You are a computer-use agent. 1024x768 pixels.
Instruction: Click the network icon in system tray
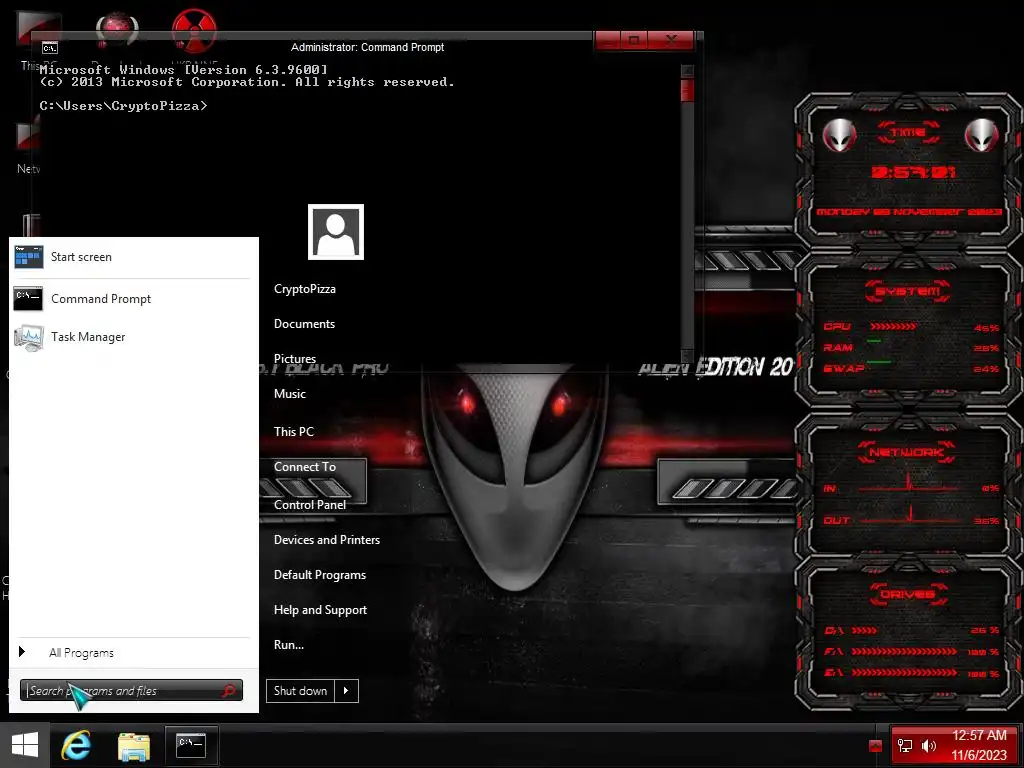coord(905,746)
